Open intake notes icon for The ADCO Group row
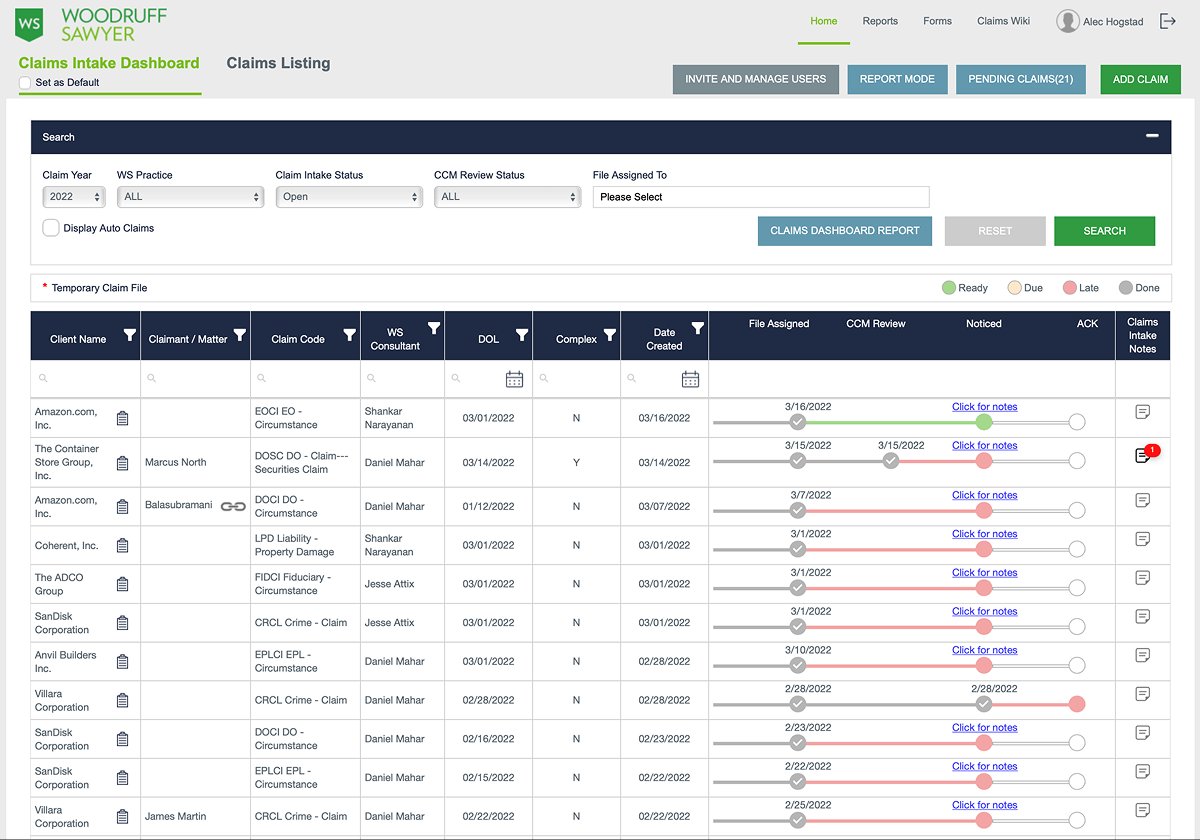 (x=1143, y=578)
